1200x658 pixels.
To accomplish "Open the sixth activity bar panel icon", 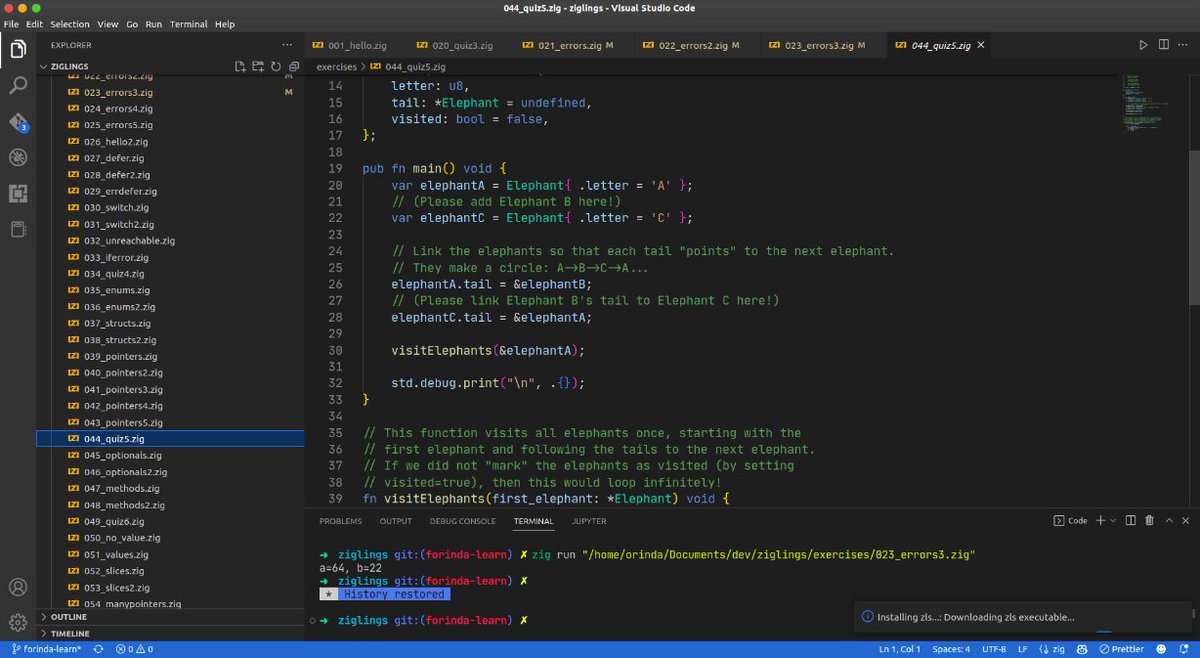I will 17,229.
